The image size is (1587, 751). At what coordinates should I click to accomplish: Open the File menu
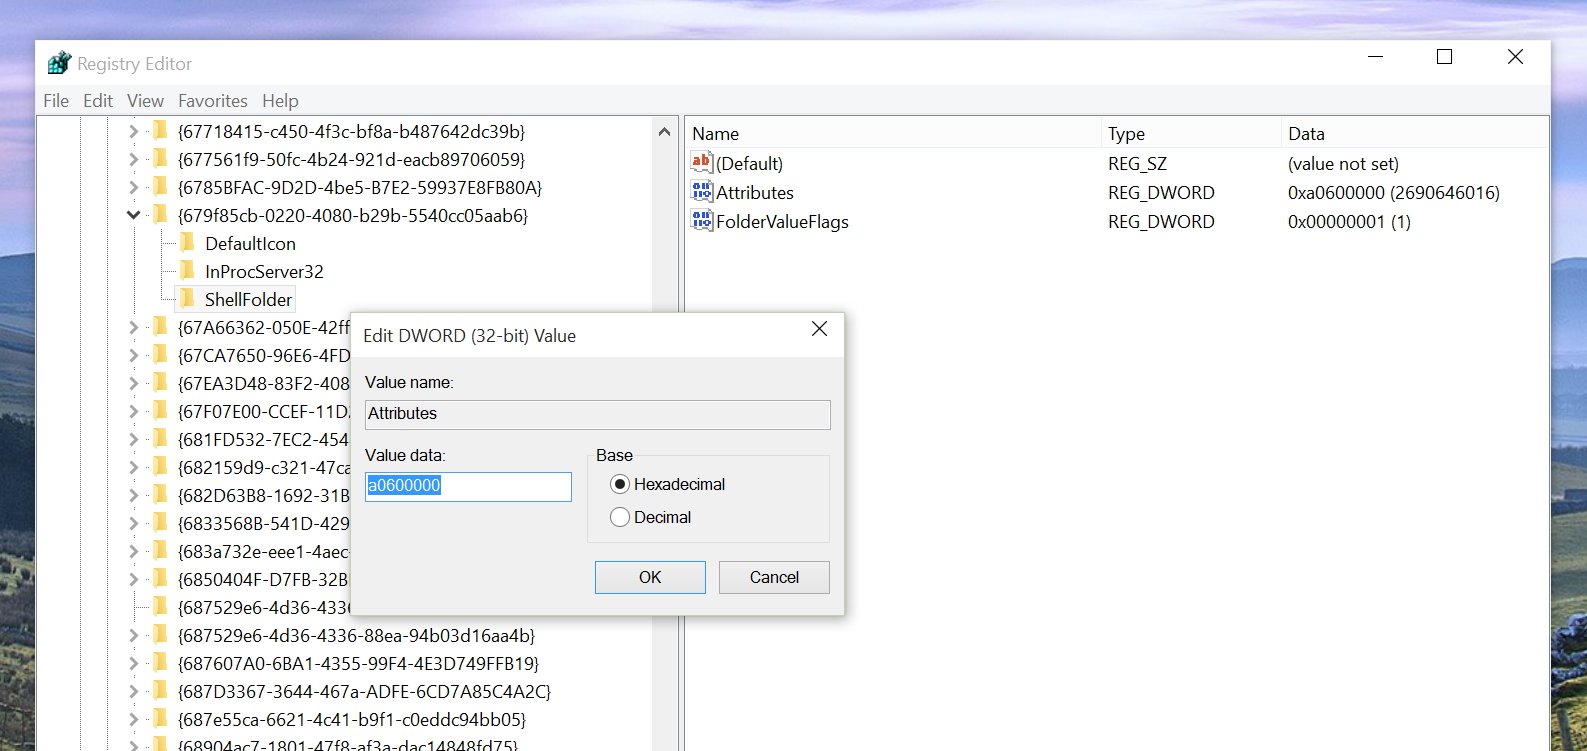click(x=56, y=101)
